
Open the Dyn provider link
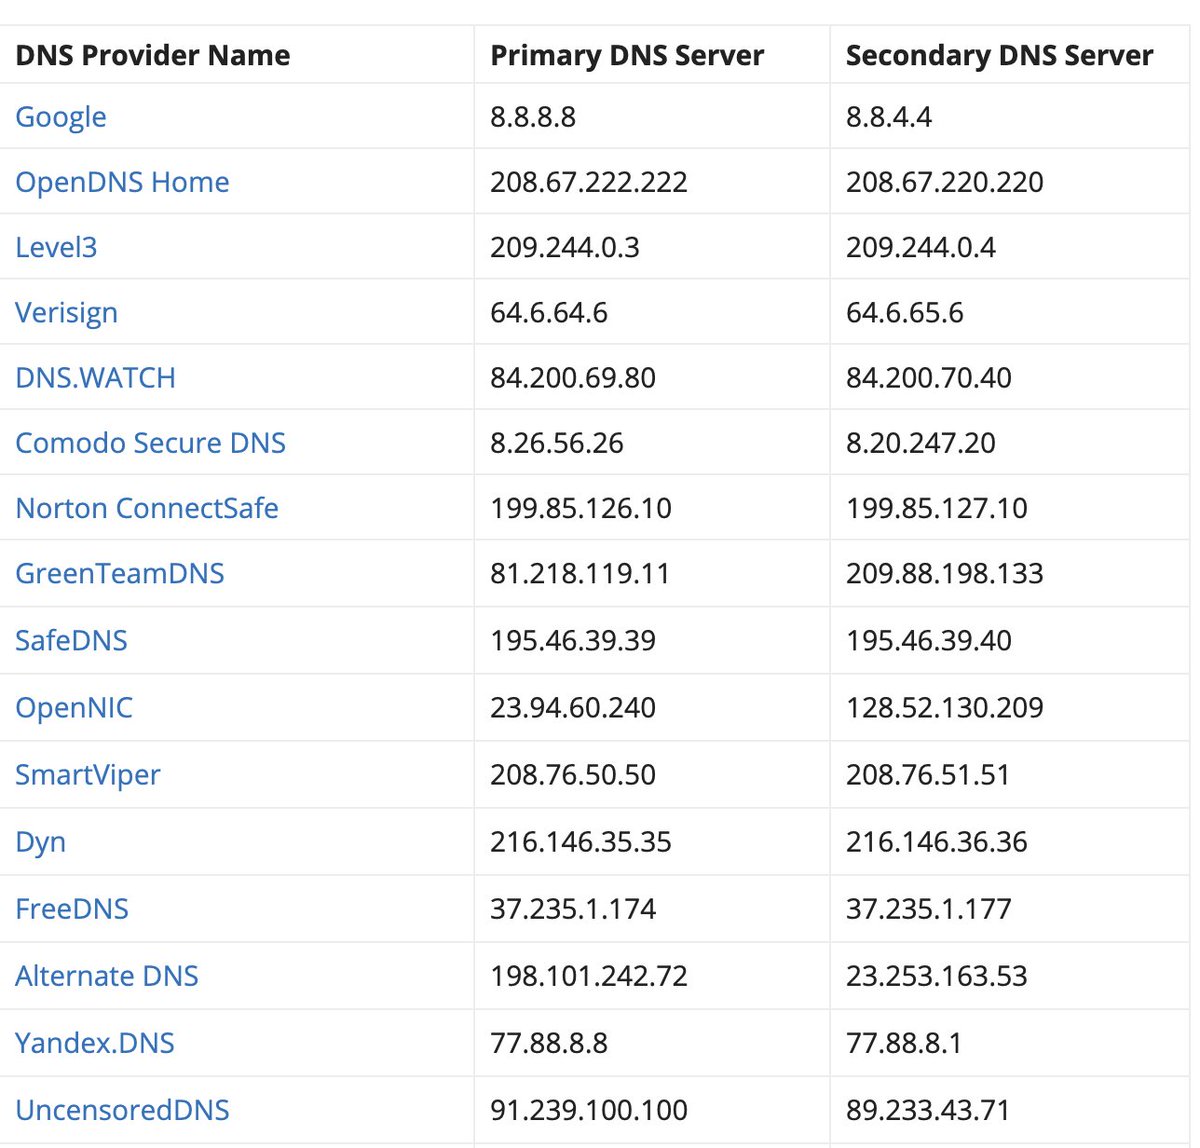coord(41,842)
